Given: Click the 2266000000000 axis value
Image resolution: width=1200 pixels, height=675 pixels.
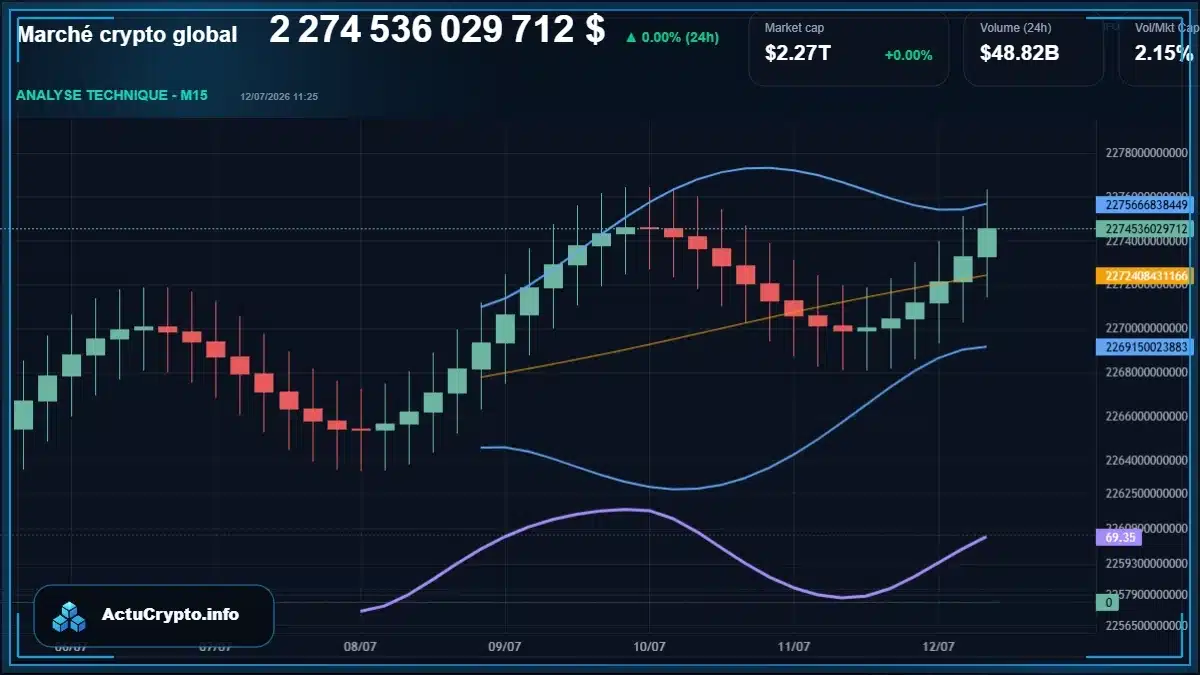Looking at the screenshot, I should tap(1146, 416).
